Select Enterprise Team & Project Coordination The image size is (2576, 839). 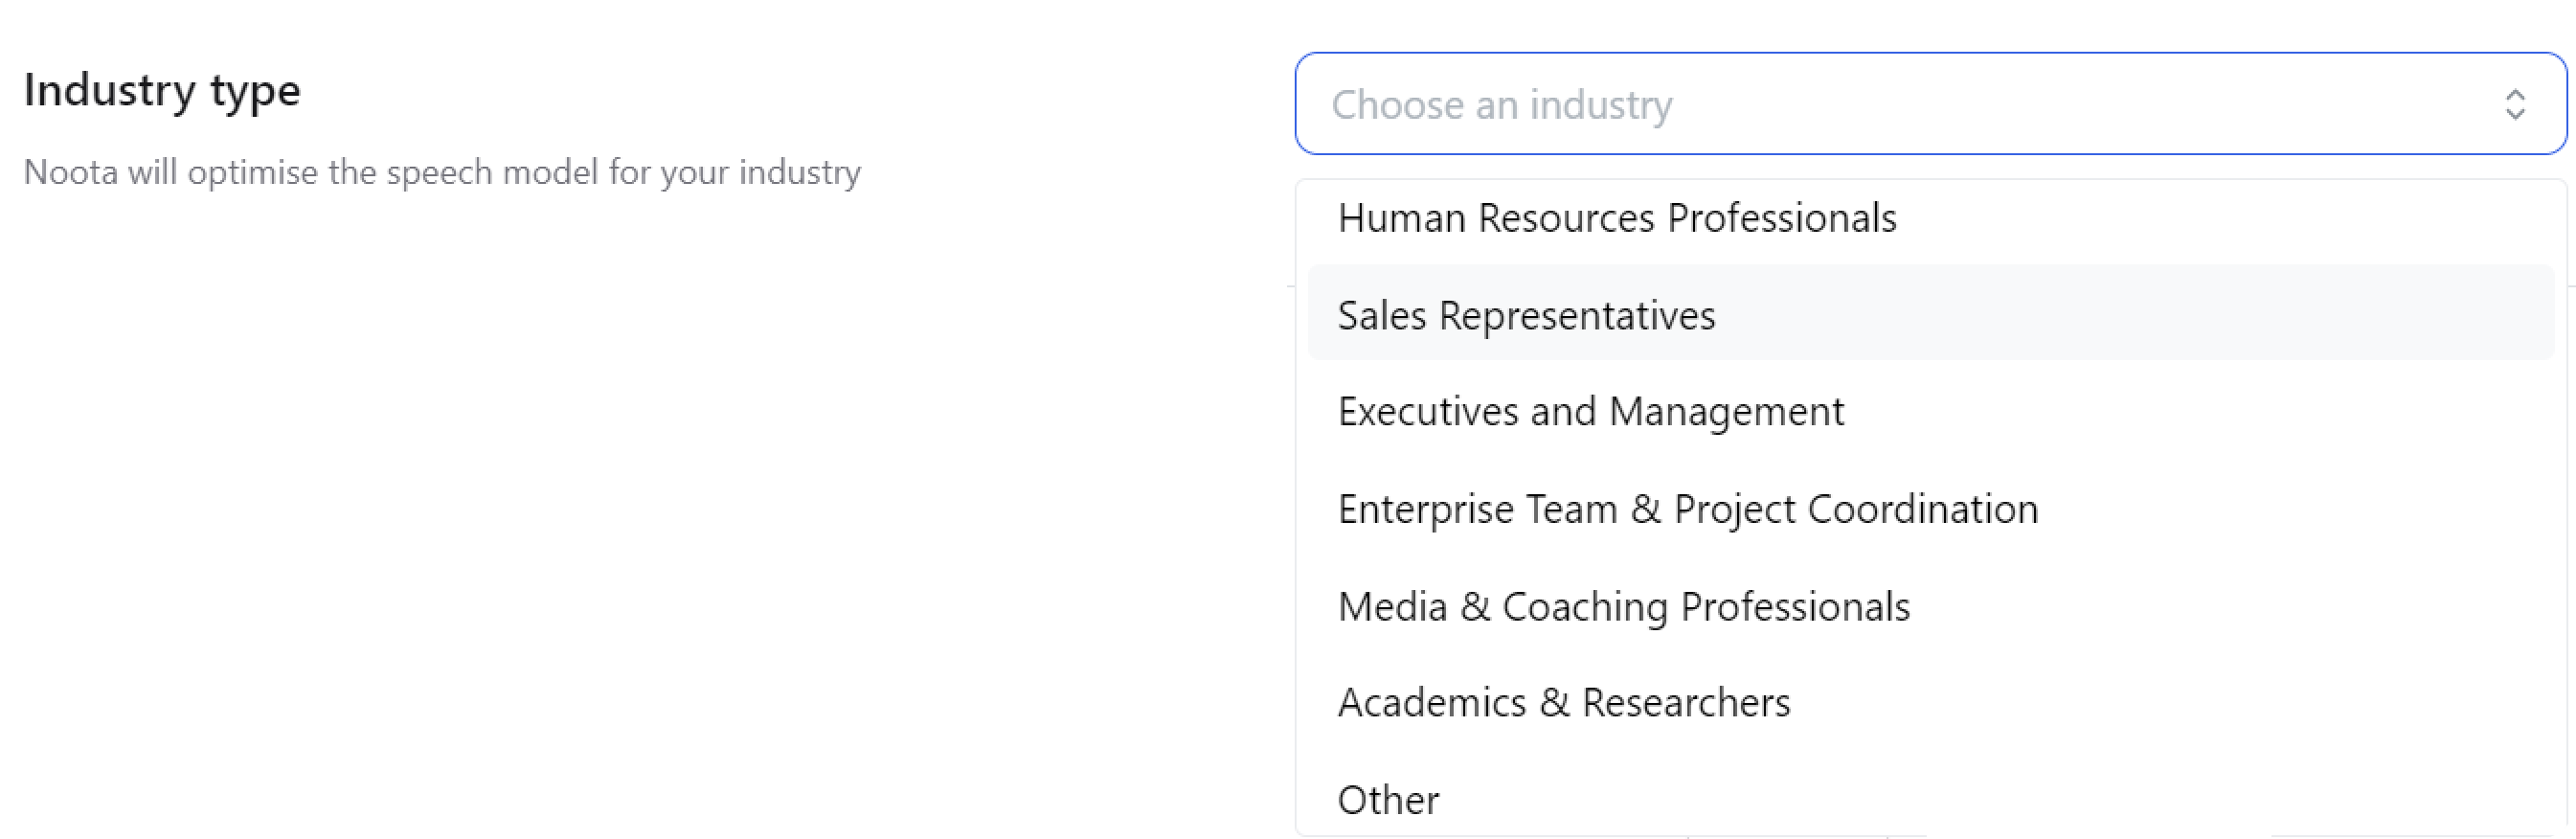click(1687, 509)
